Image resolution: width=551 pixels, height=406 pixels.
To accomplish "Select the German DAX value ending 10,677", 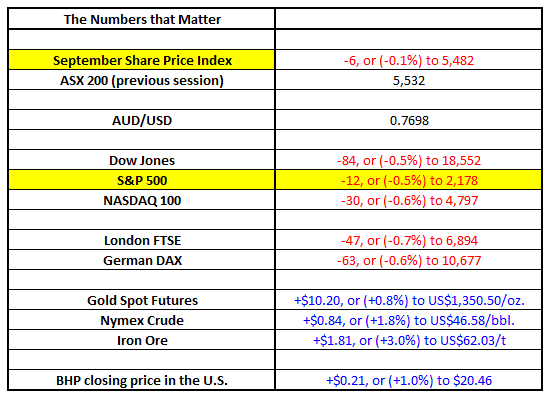I will [409, 260].
